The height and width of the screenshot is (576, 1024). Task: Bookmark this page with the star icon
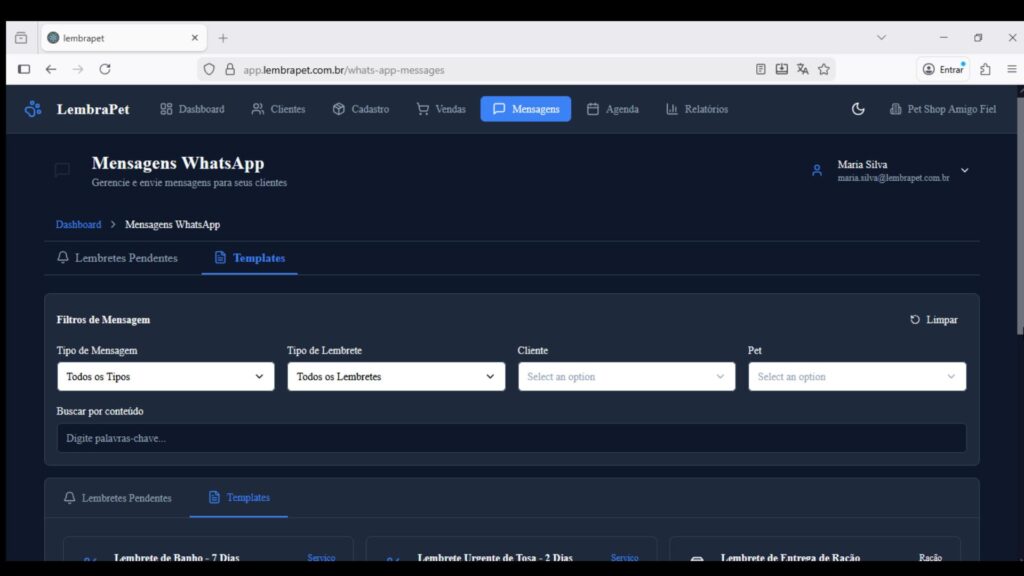pos(824,69)
